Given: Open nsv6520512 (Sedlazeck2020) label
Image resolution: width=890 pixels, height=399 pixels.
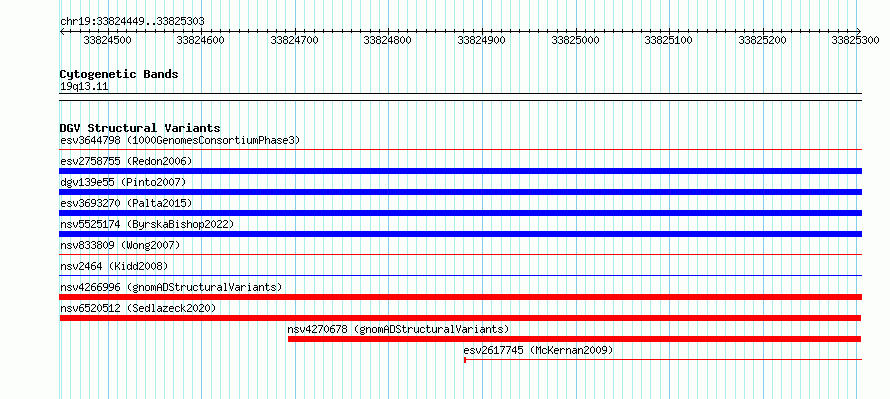Looking at the screenshot, I should coord(138,308).
